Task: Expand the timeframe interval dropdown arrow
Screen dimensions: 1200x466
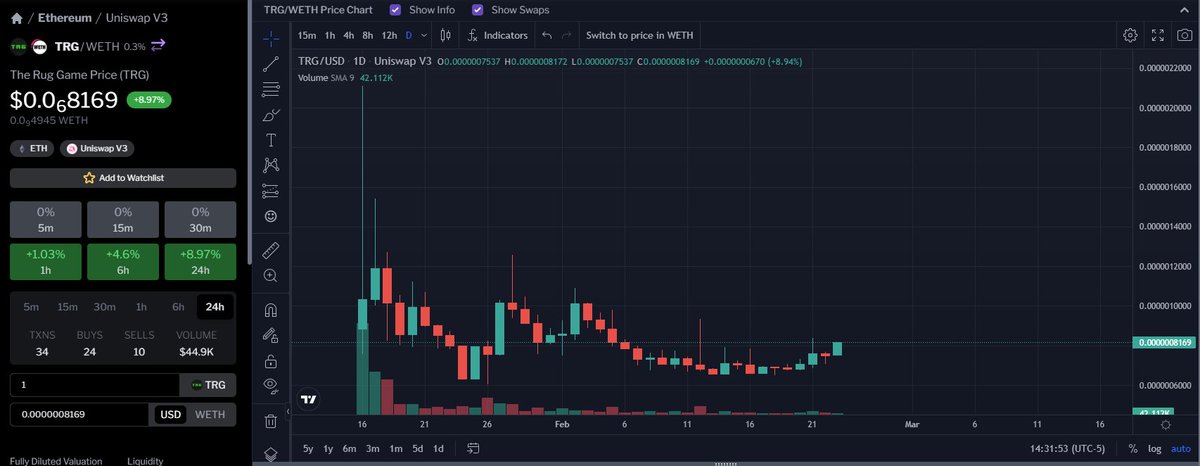Action: tap(426, 35)
